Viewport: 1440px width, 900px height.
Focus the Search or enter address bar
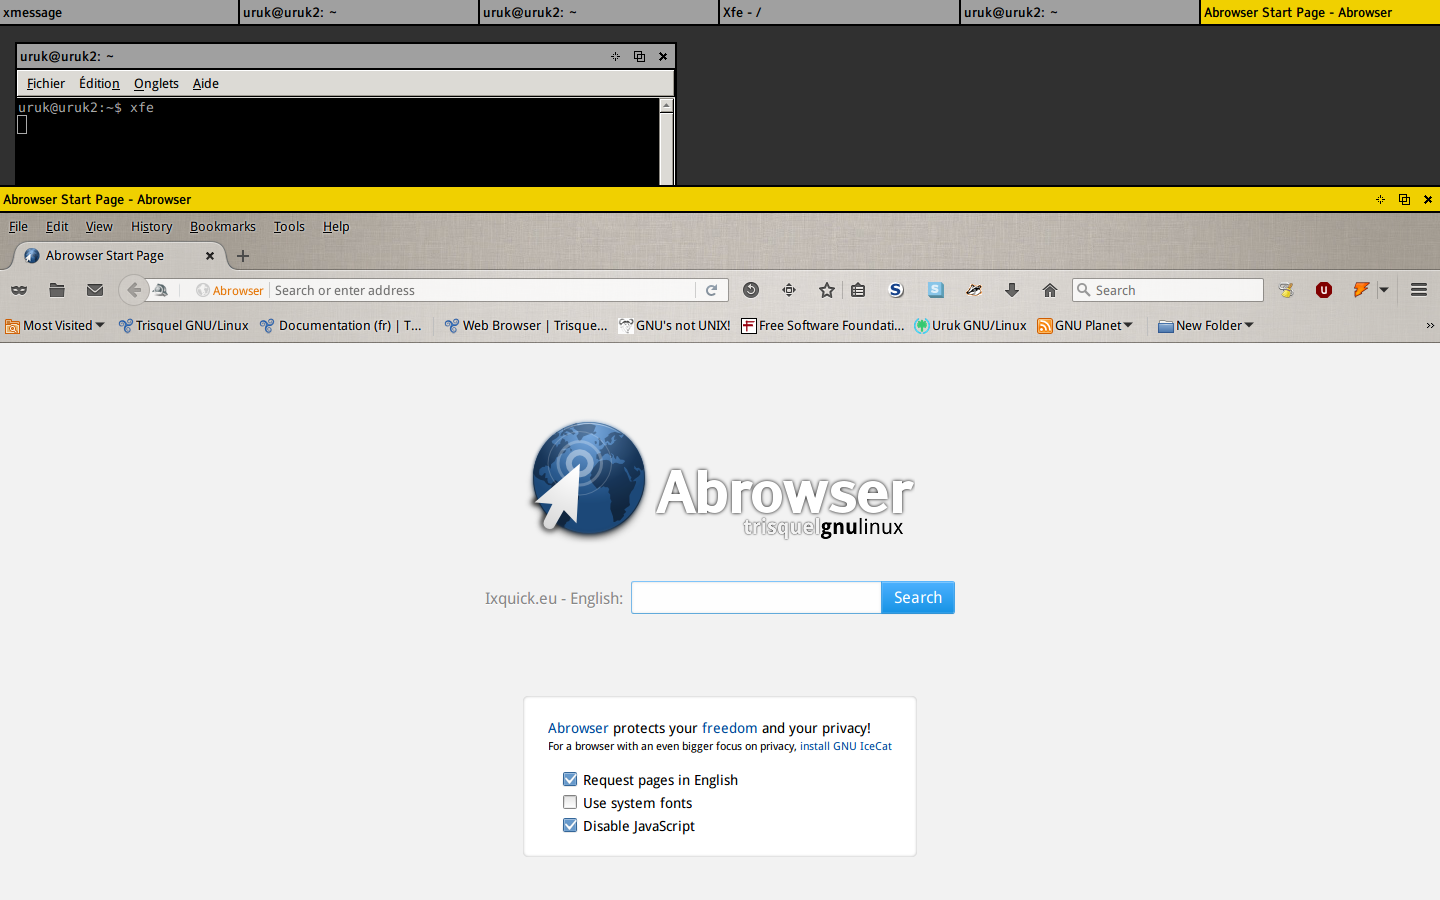[x=483, y=290]
